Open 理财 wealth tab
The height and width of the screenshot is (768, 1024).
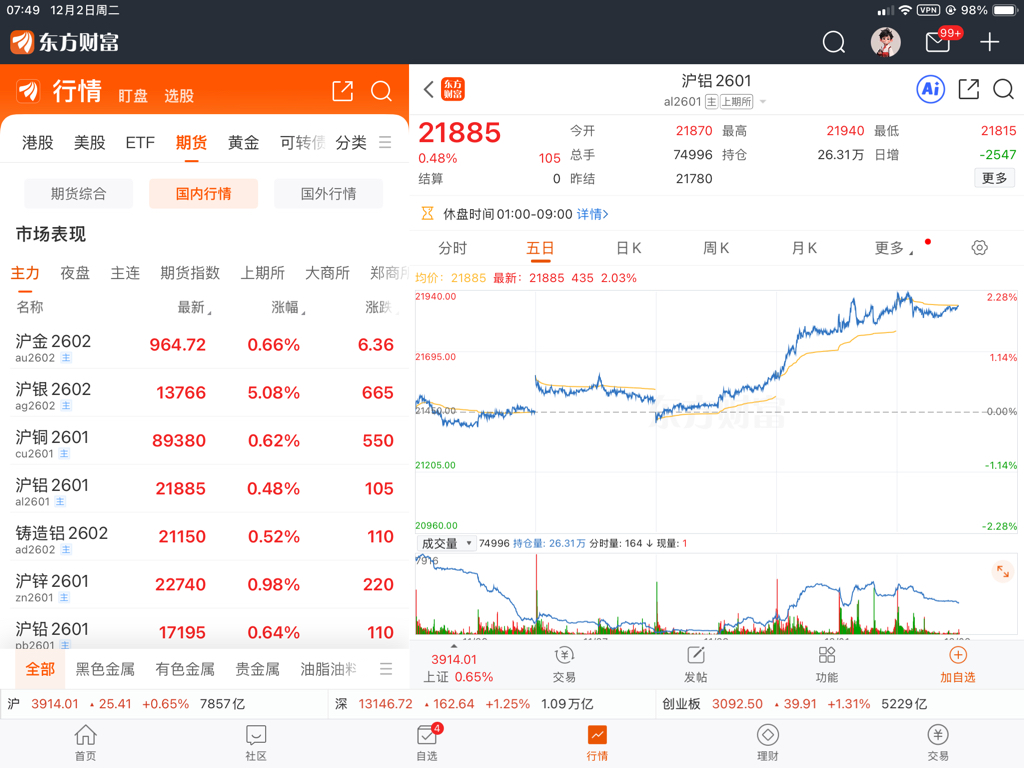(x=767, y=743)
